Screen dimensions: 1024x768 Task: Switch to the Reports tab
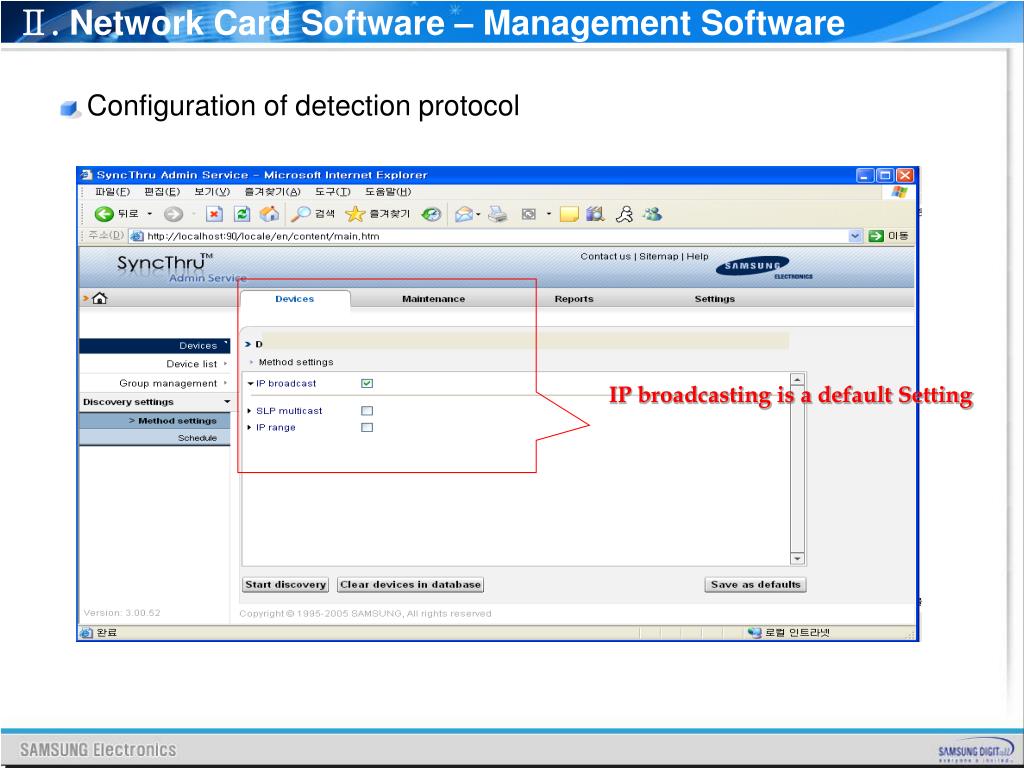click(x=574, y=298)
